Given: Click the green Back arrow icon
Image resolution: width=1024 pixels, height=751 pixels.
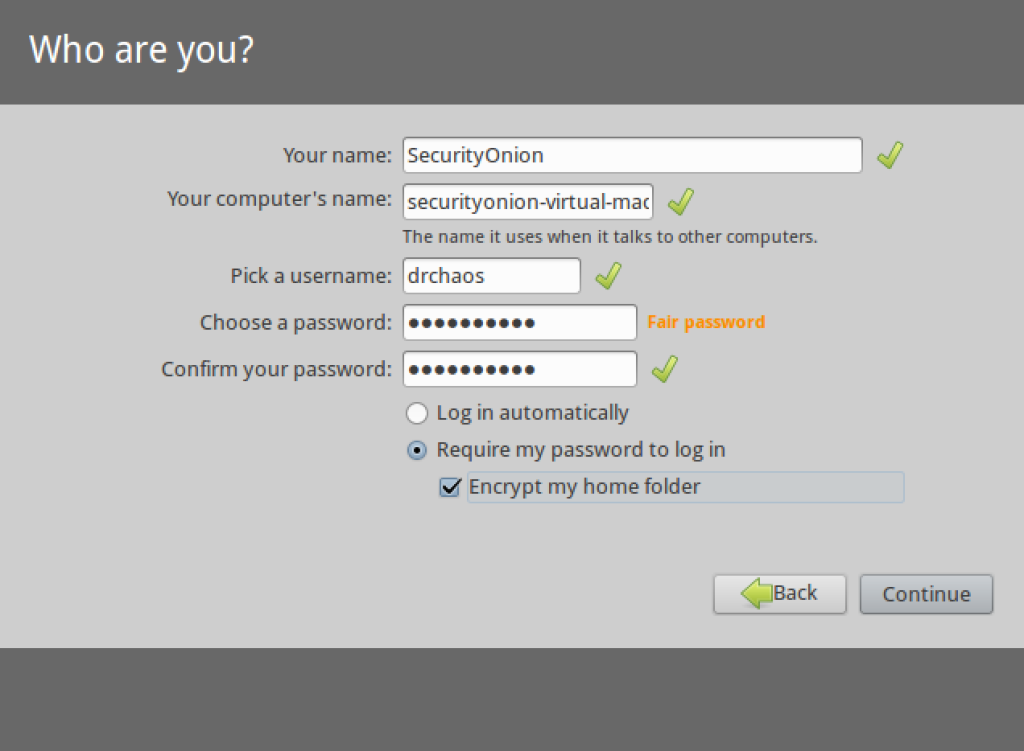Looking at the screenshot, I should pyautogui.click(x=756, y=593).
